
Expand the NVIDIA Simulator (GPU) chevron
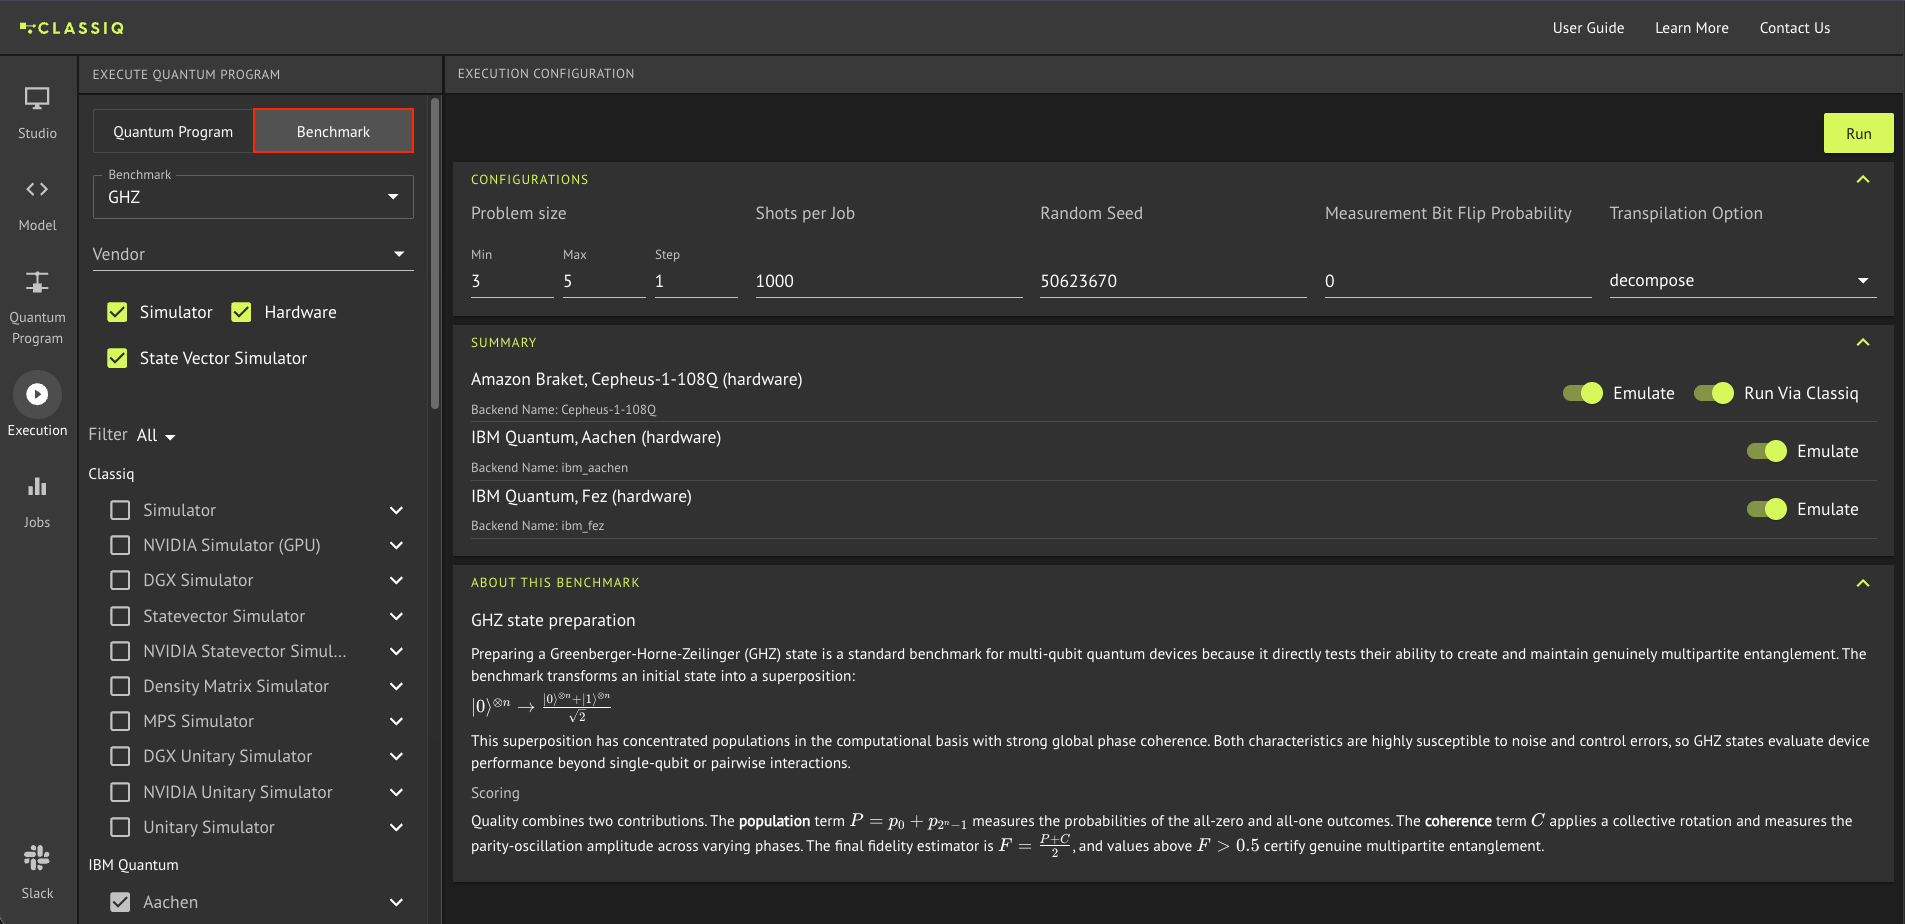396,545
